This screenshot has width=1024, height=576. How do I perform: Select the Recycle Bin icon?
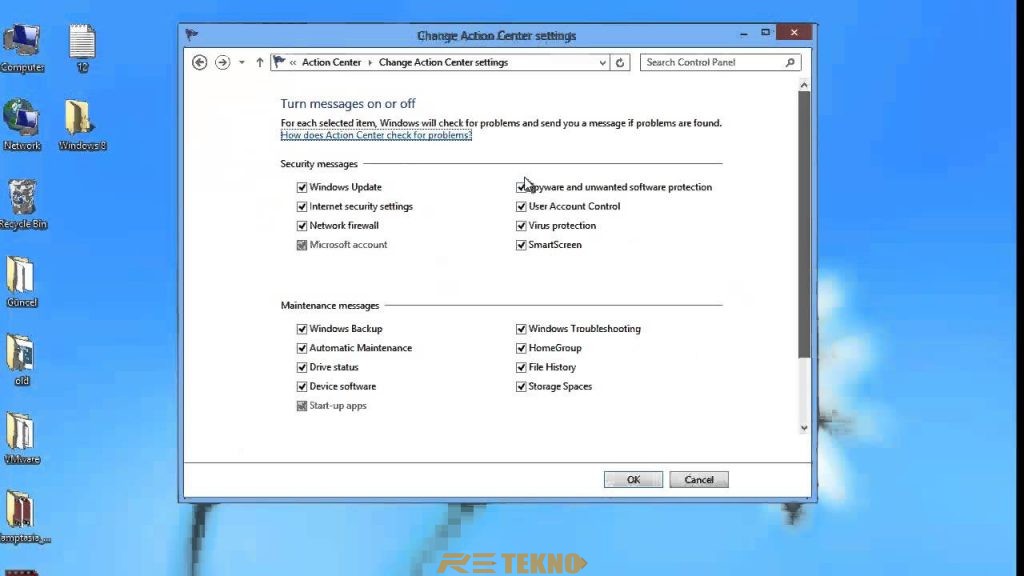[x=23, y=204]
